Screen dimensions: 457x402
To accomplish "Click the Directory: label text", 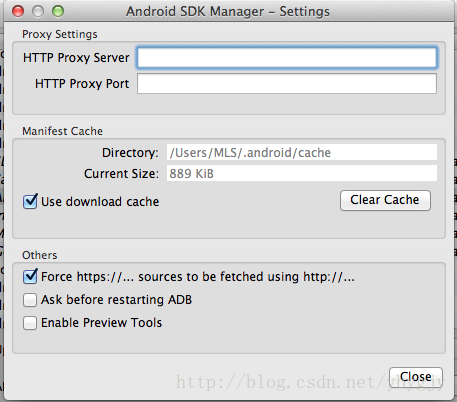I will pyautogui.click(x=130, y=153).
